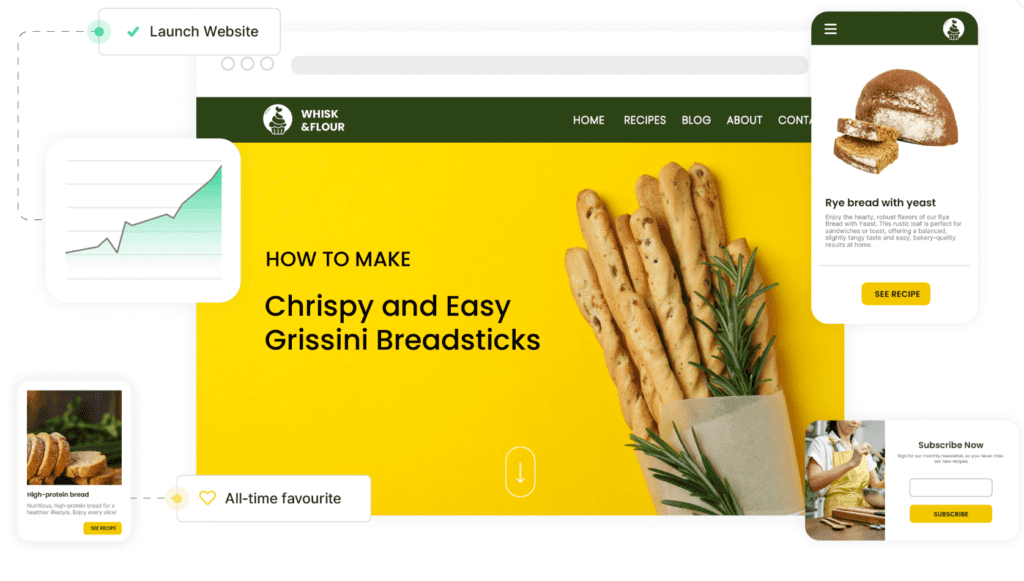1024x581 pixels.
Task: Open the mobile hamburger menu
Action: coord(830,29)
